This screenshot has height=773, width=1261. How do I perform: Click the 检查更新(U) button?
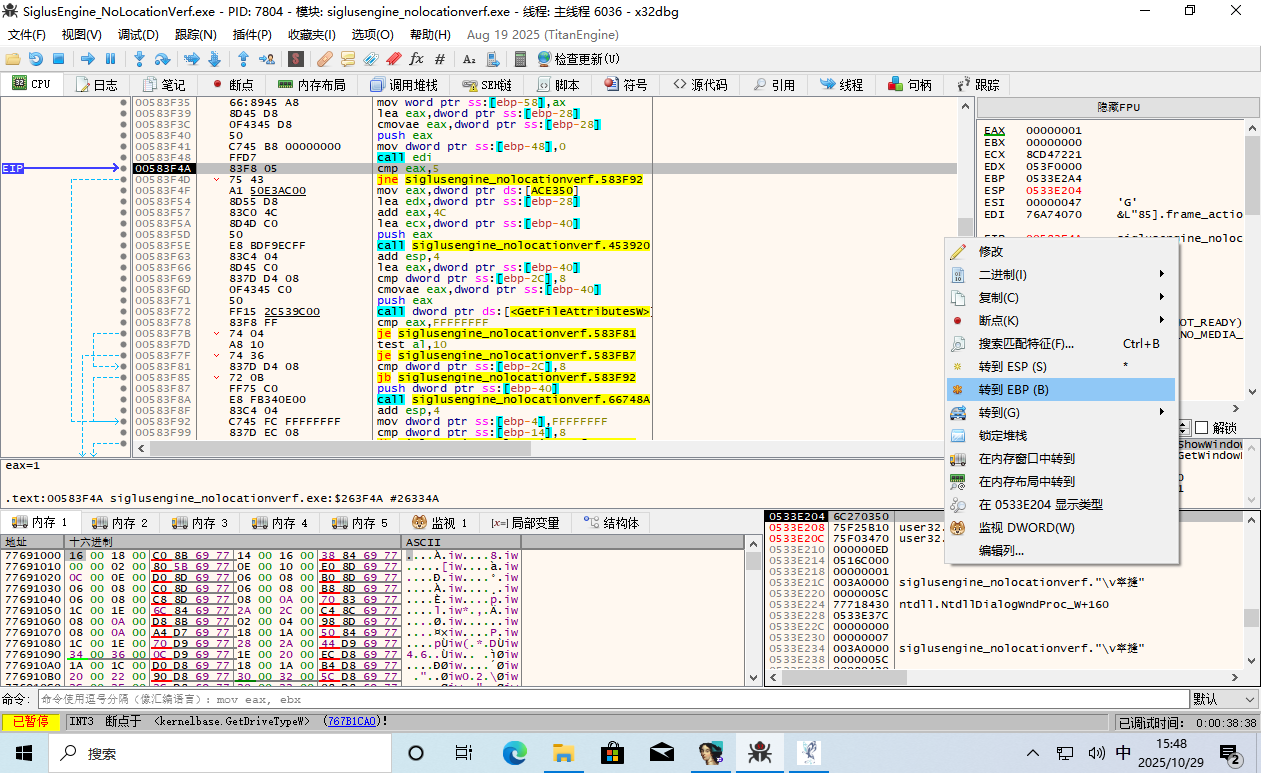click(x=578, y=59)
